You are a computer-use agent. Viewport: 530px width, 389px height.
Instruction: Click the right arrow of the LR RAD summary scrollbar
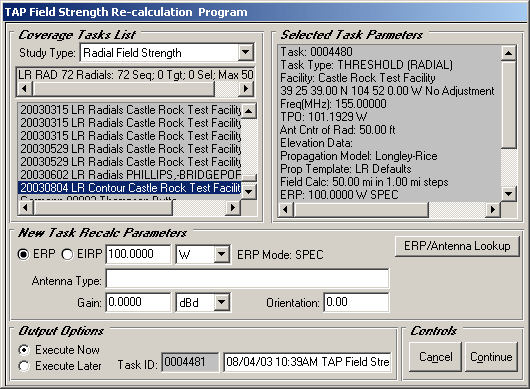tap(246, 89)
